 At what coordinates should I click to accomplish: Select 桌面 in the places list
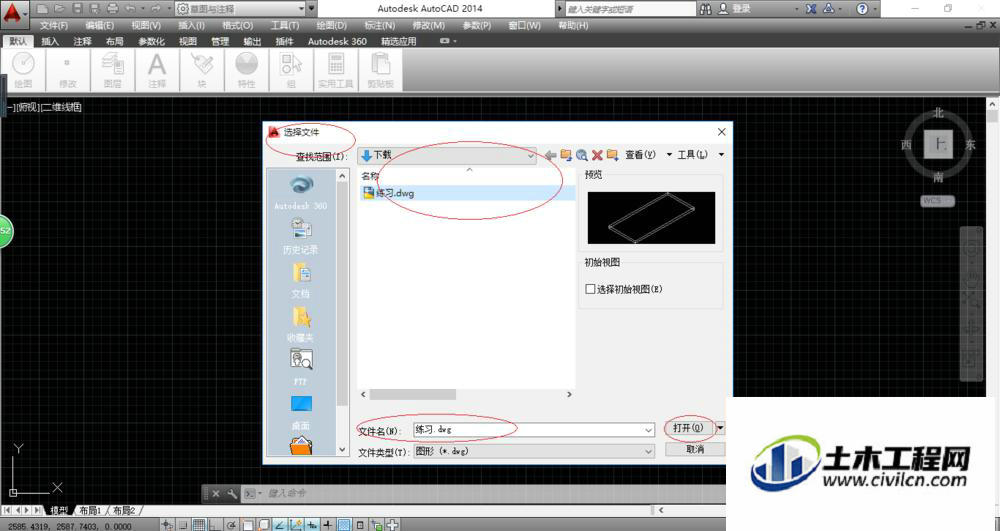(x=300, y=412)
